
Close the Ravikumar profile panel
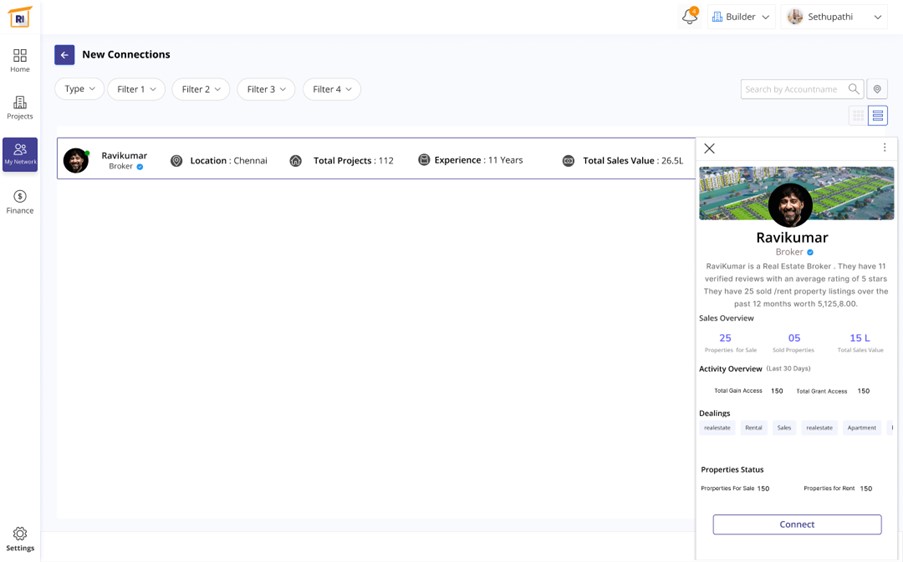click(x=709, y=148)
